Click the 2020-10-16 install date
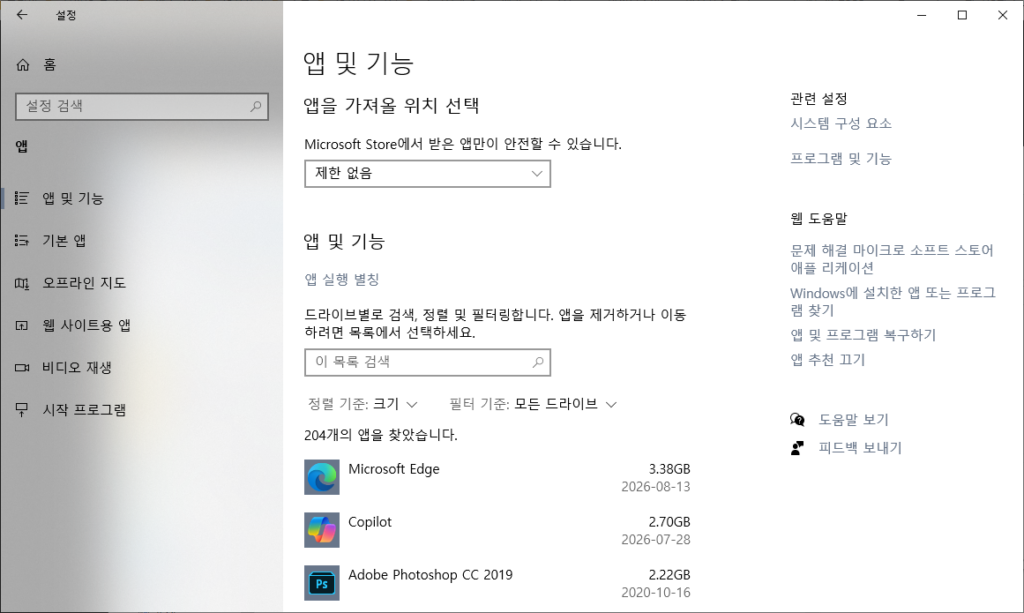This screenshot has width=1024, height=613. point(656,592)
